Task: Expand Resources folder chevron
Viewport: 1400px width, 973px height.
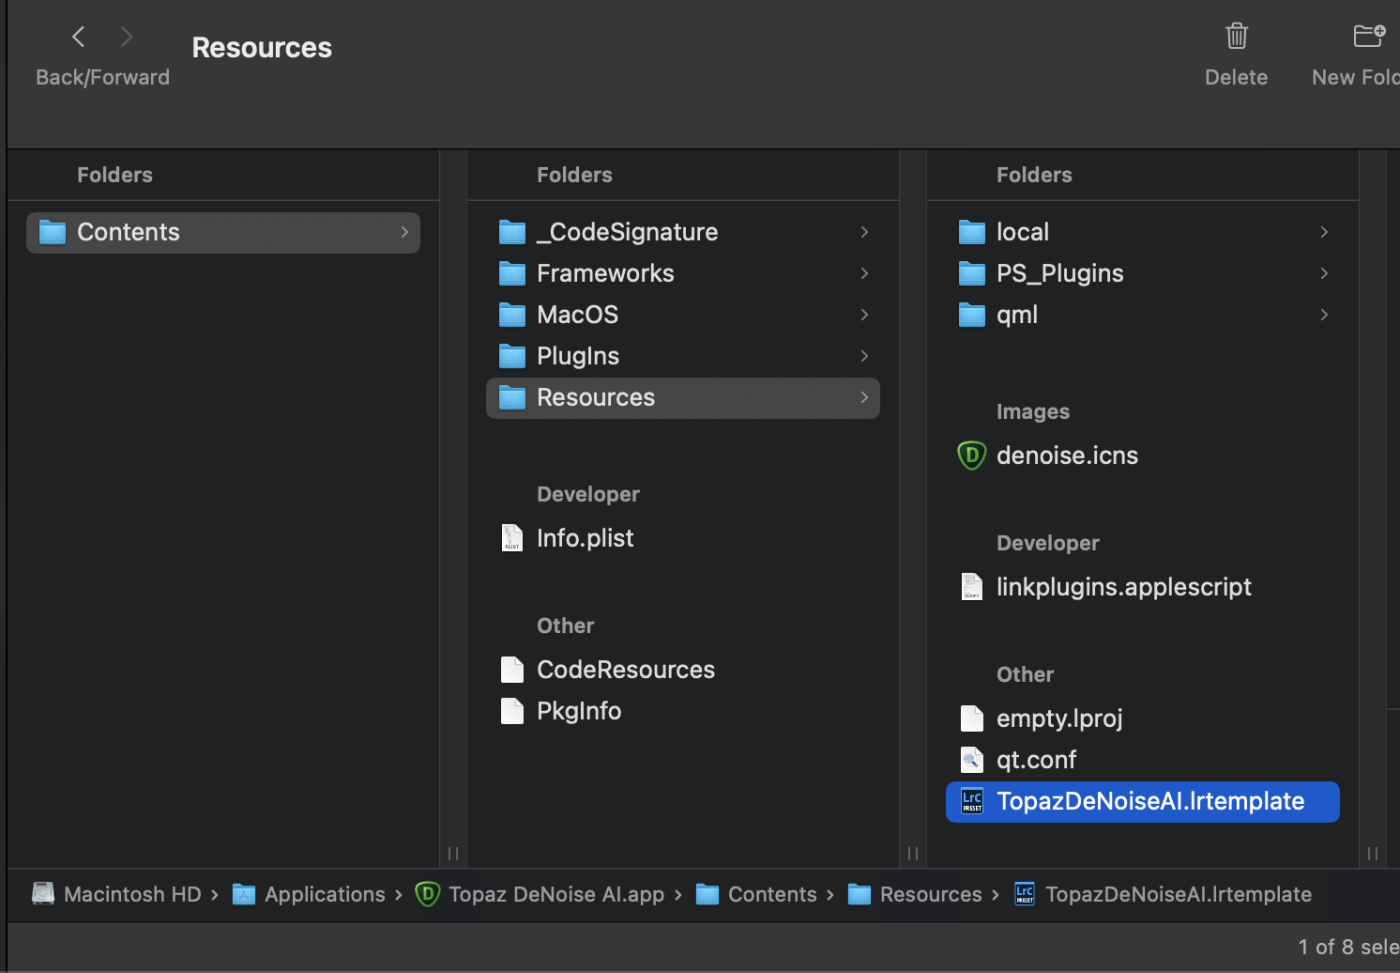Action: coord(864,398)
